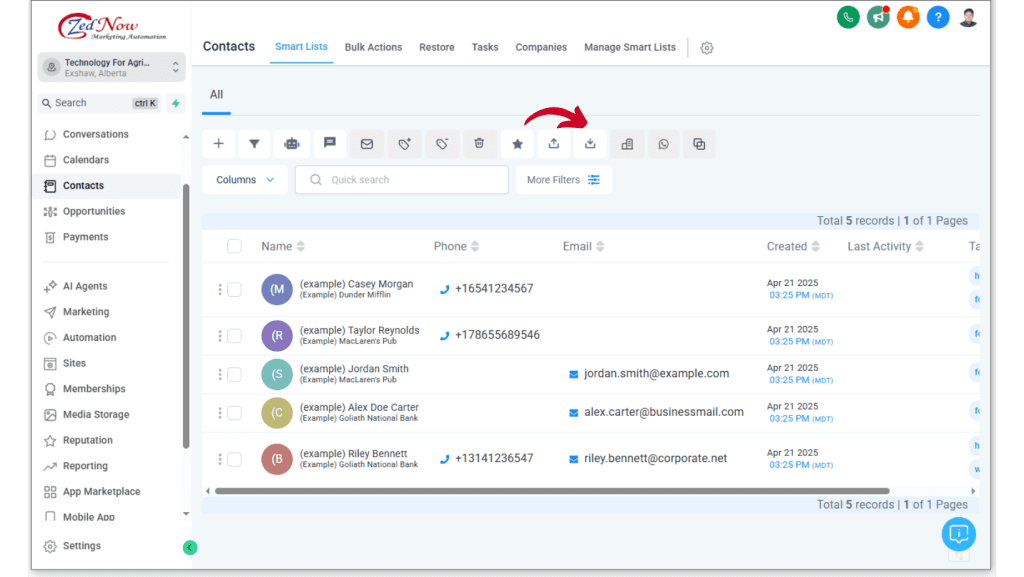Image resolution: width=1024 pixels, height=577 pixels.
Task: Switch to the Bulk Actions tab
Action: pyautogui.click(x=373, y=47)
